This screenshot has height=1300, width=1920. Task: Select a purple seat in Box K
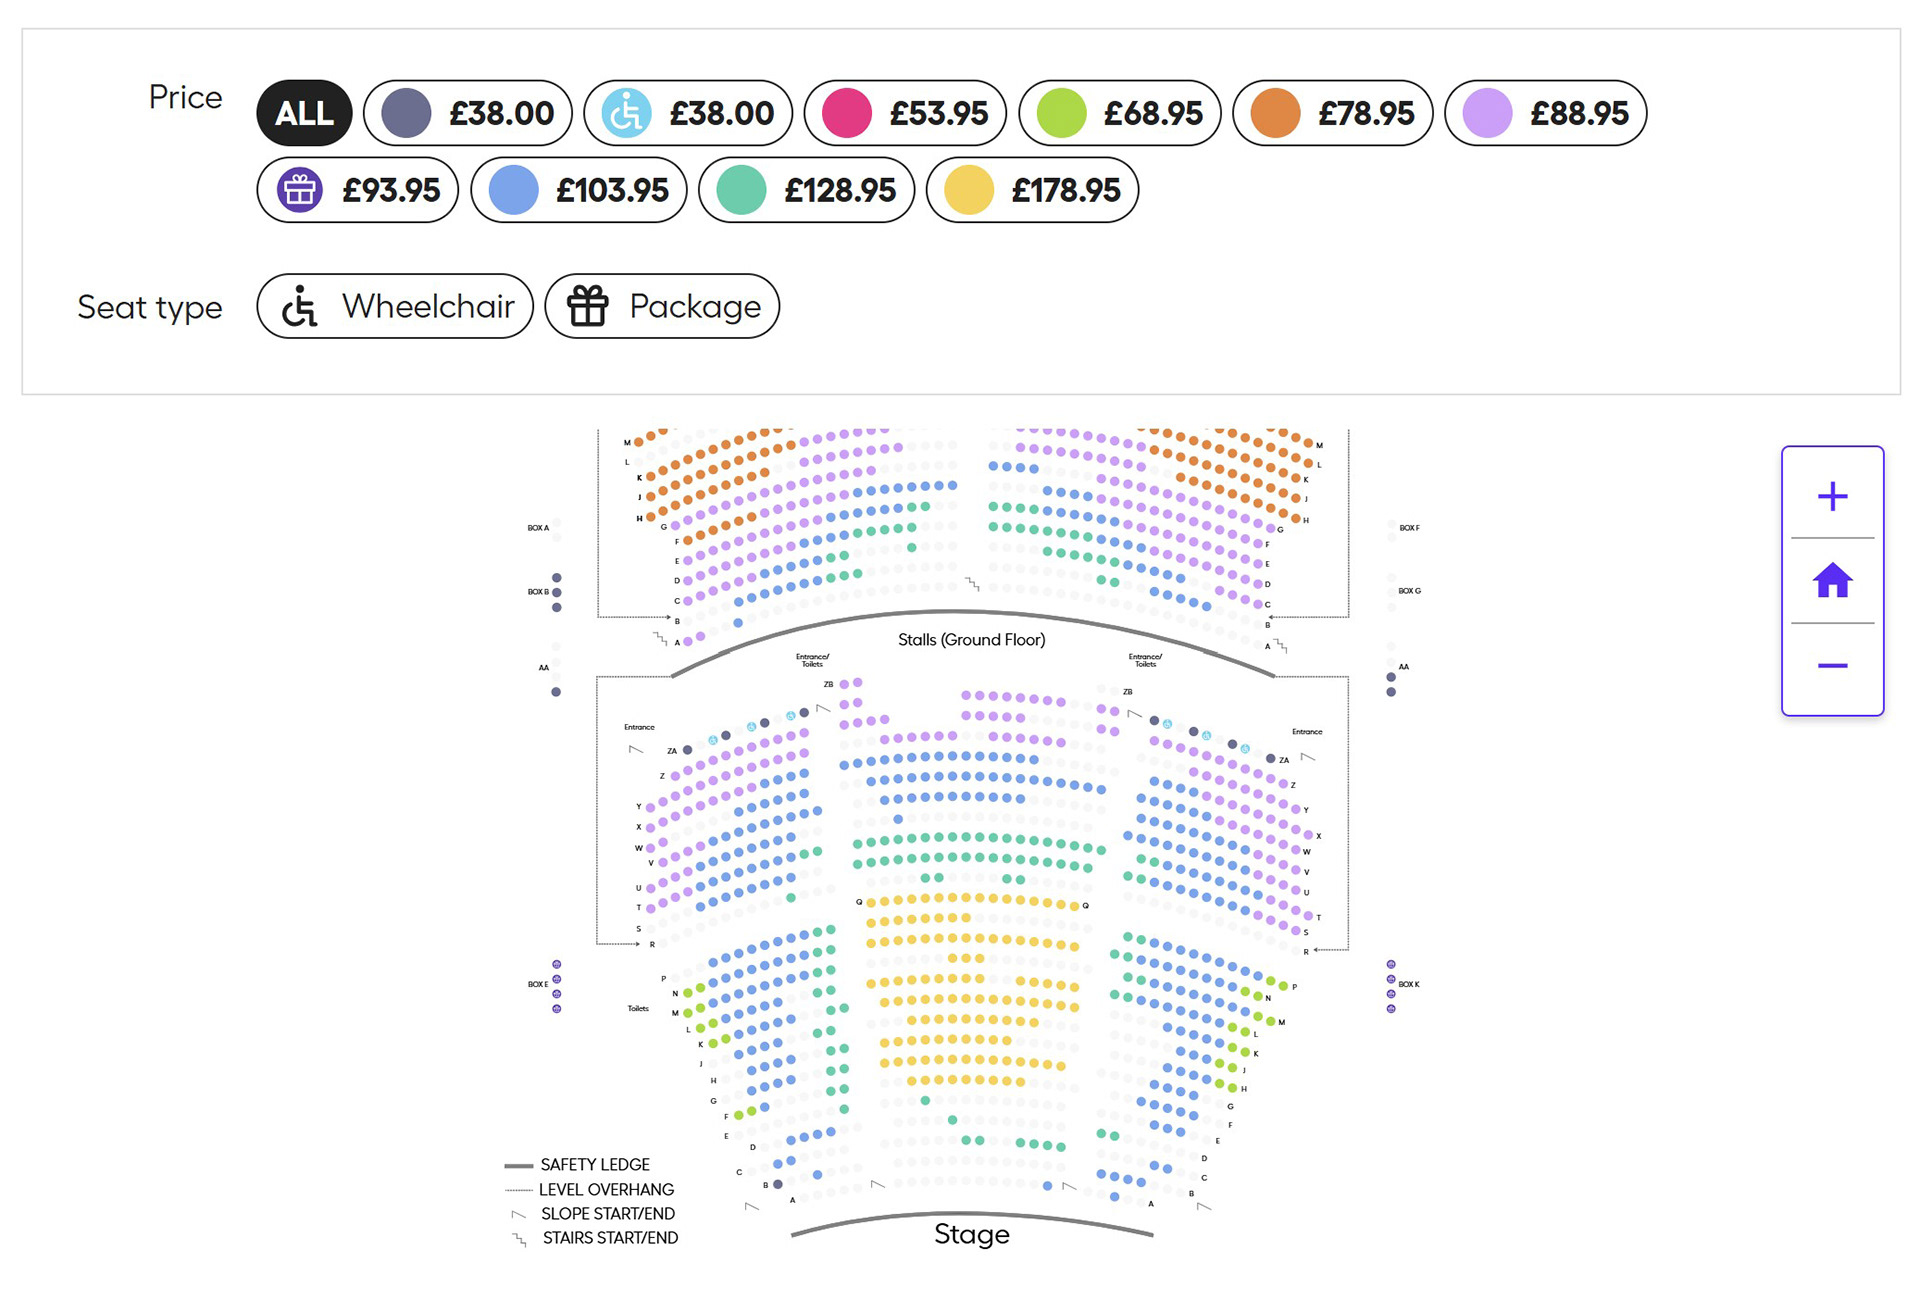(x=1391, y=979)
